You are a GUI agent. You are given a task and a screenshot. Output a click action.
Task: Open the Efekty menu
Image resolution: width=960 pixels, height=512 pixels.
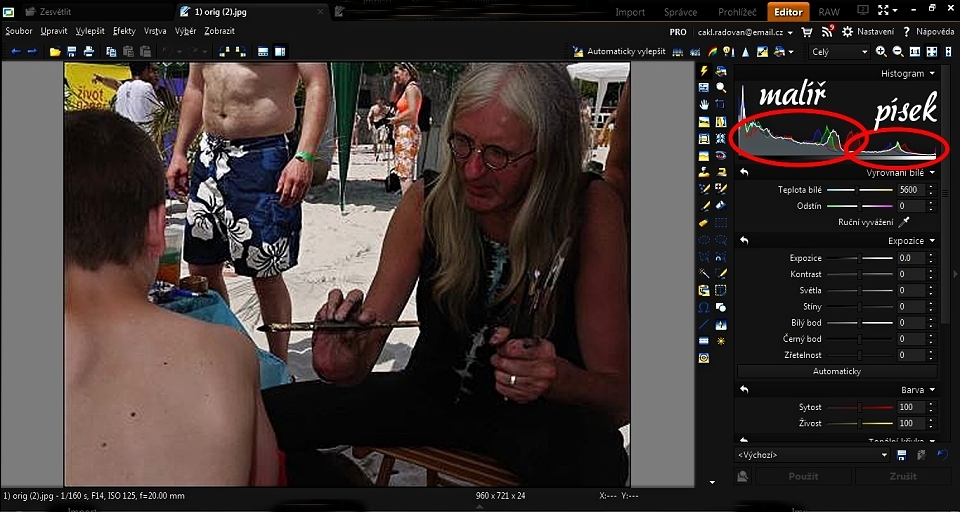(124, 31)
